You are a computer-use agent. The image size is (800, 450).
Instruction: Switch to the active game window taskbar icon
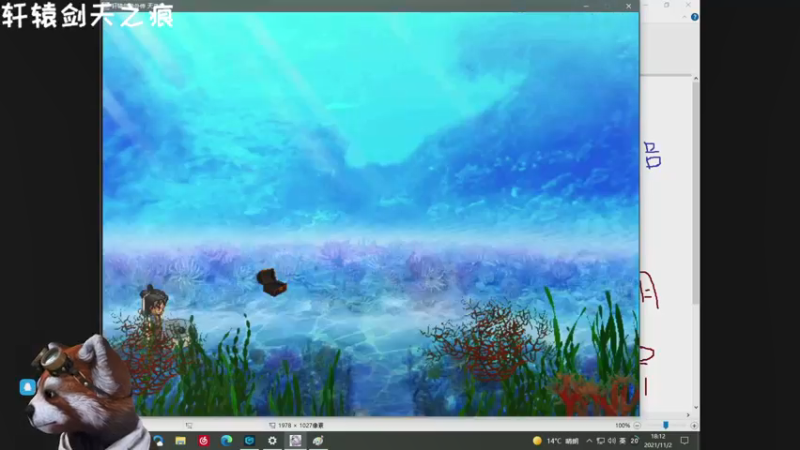(295, 441)
